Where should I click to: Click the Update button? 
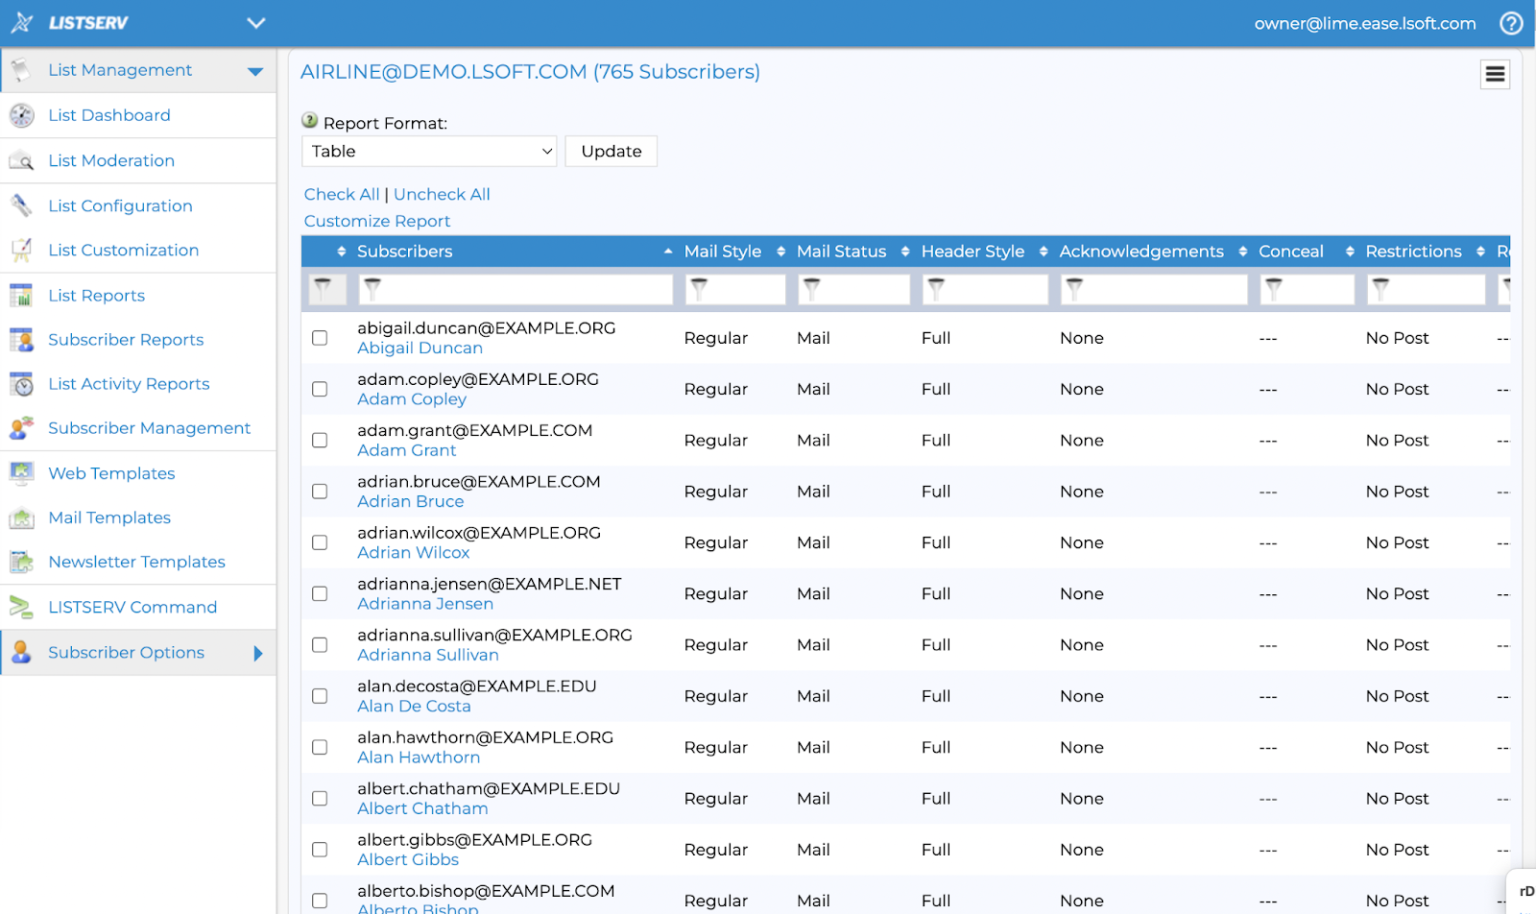(x=611, y=151)
